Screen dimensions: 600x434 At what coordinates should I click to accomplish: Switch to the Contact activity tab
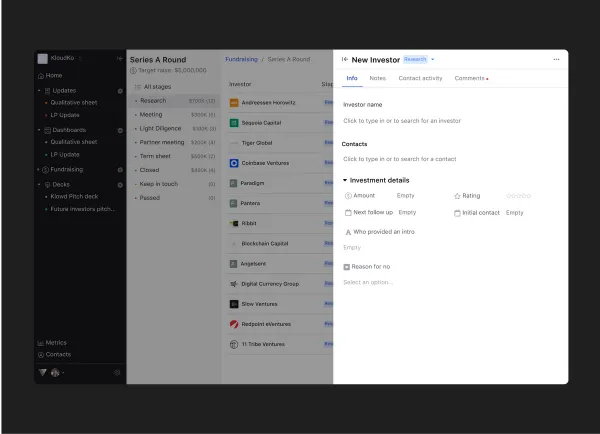[420, 78]
